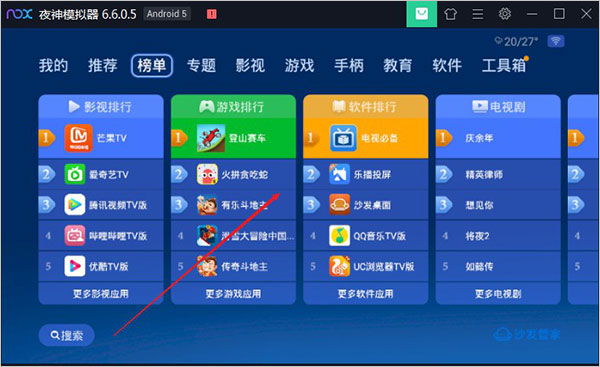Open the 登山赛车 game icon
Viewport: 600px width, 367px height.
point(211,138)
